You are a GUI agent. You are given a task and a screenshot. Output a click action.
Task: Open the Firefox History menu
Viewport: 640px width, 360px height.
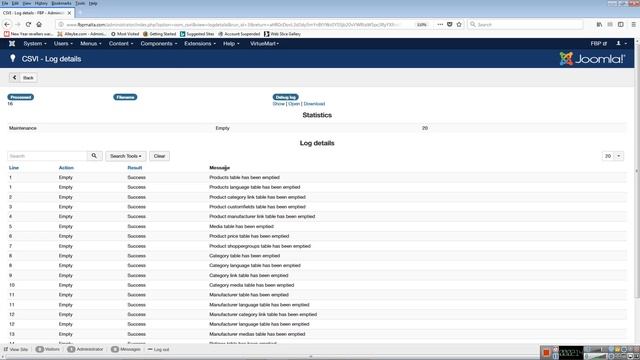coord(41,3)
